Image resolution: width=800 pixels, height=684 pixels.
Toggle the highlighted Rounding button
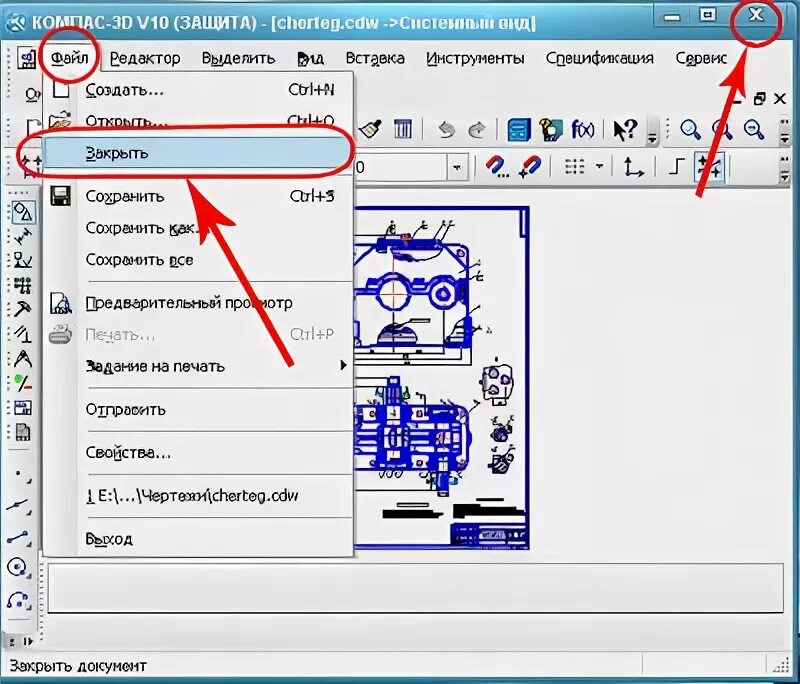(x=709, y=166)
